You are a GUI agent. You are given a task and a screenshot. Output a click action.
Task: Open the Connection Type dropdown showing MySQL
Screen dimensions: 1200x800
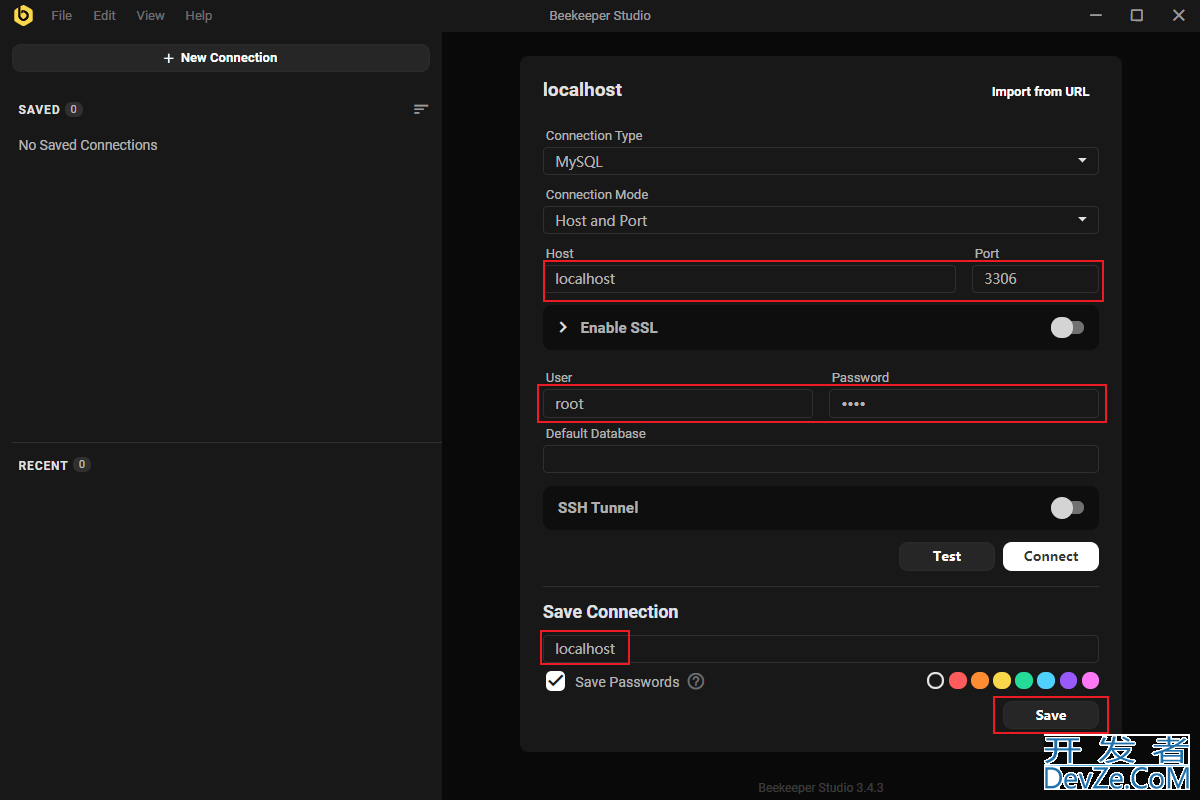point(821,161)
